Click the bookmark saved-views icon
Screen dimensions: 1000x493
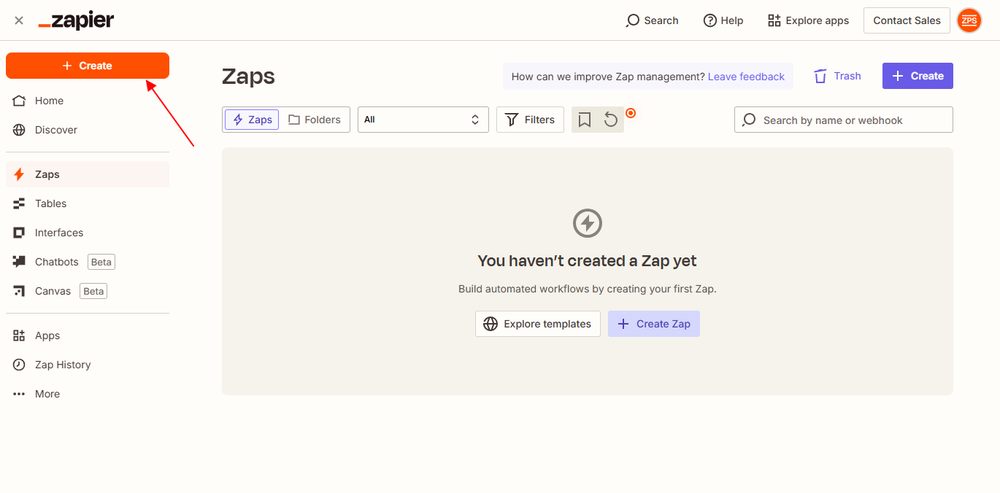(584, 120)
